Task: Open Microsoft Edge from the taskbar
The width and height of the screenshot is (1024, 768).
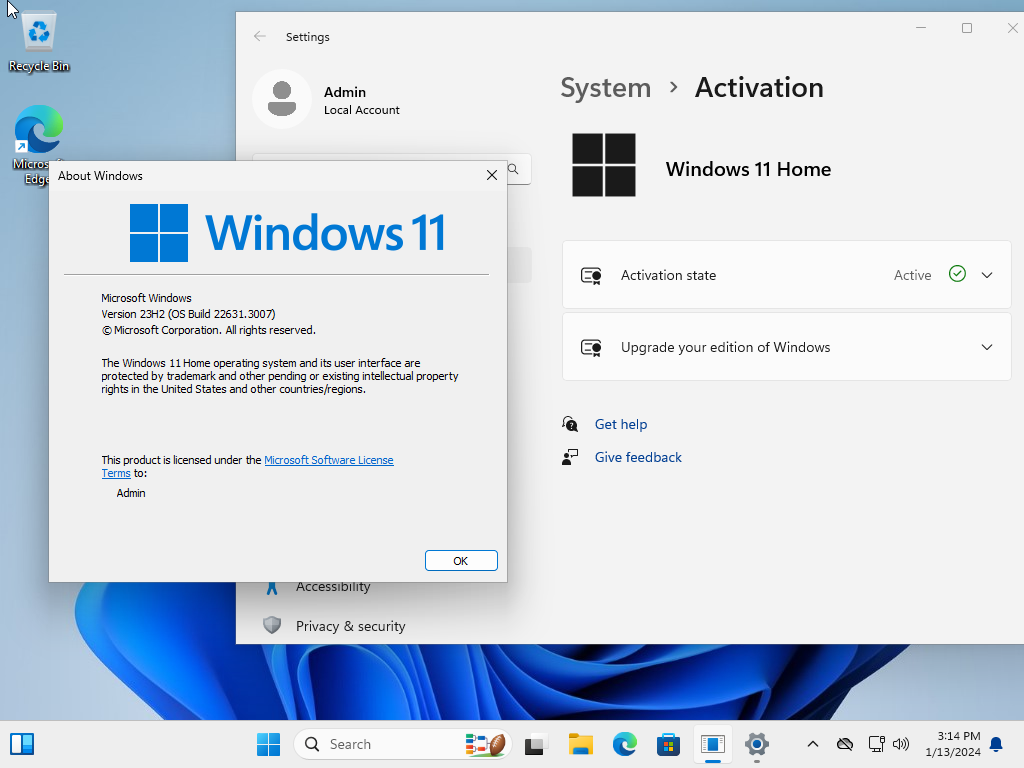Action: [625, 744]
